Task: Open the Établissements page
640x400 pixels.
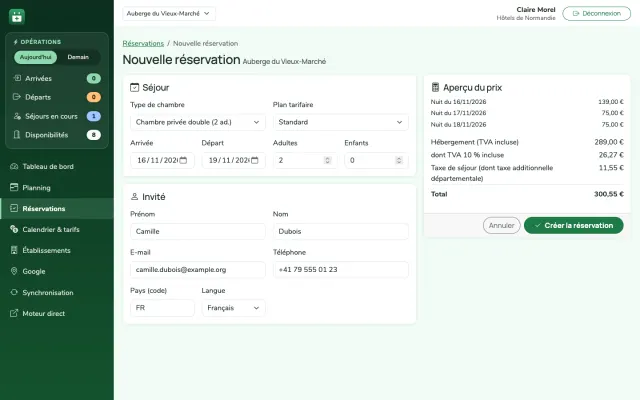Action: coord(57,250)
